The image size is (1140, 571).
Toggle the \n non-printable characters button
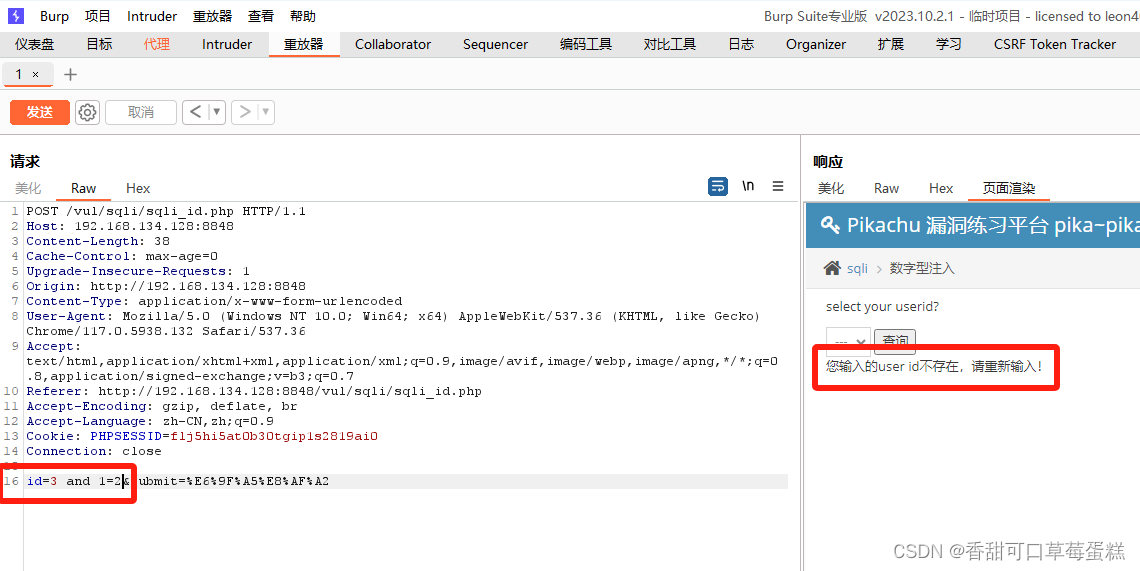(x=748, y=186)
